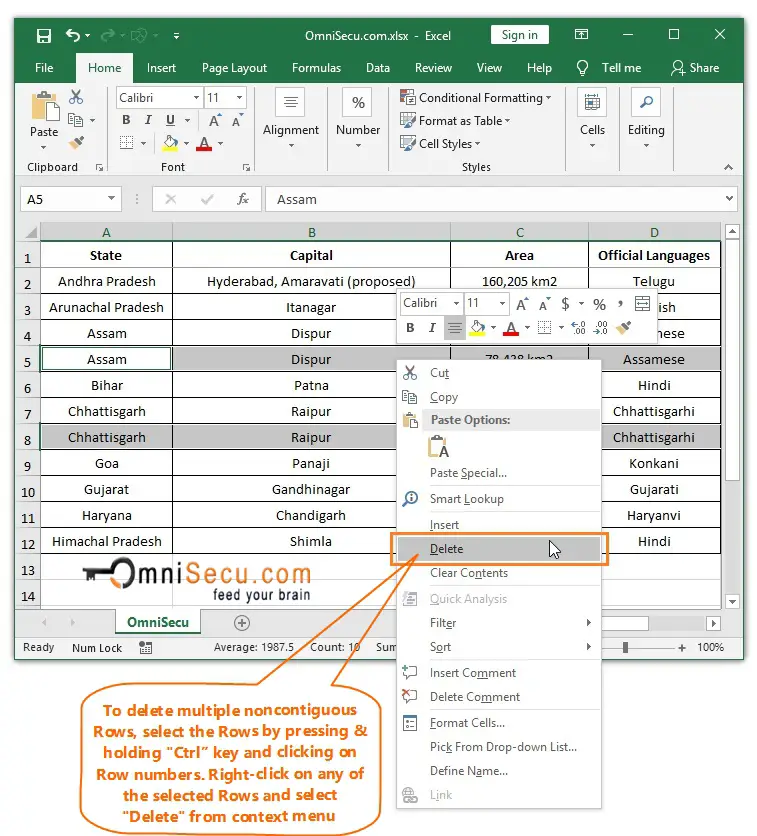The width and height of the screenshot is (757, 836).
Task: Select the cell containing Himachal Pradesh
Action: click(107, 541)
